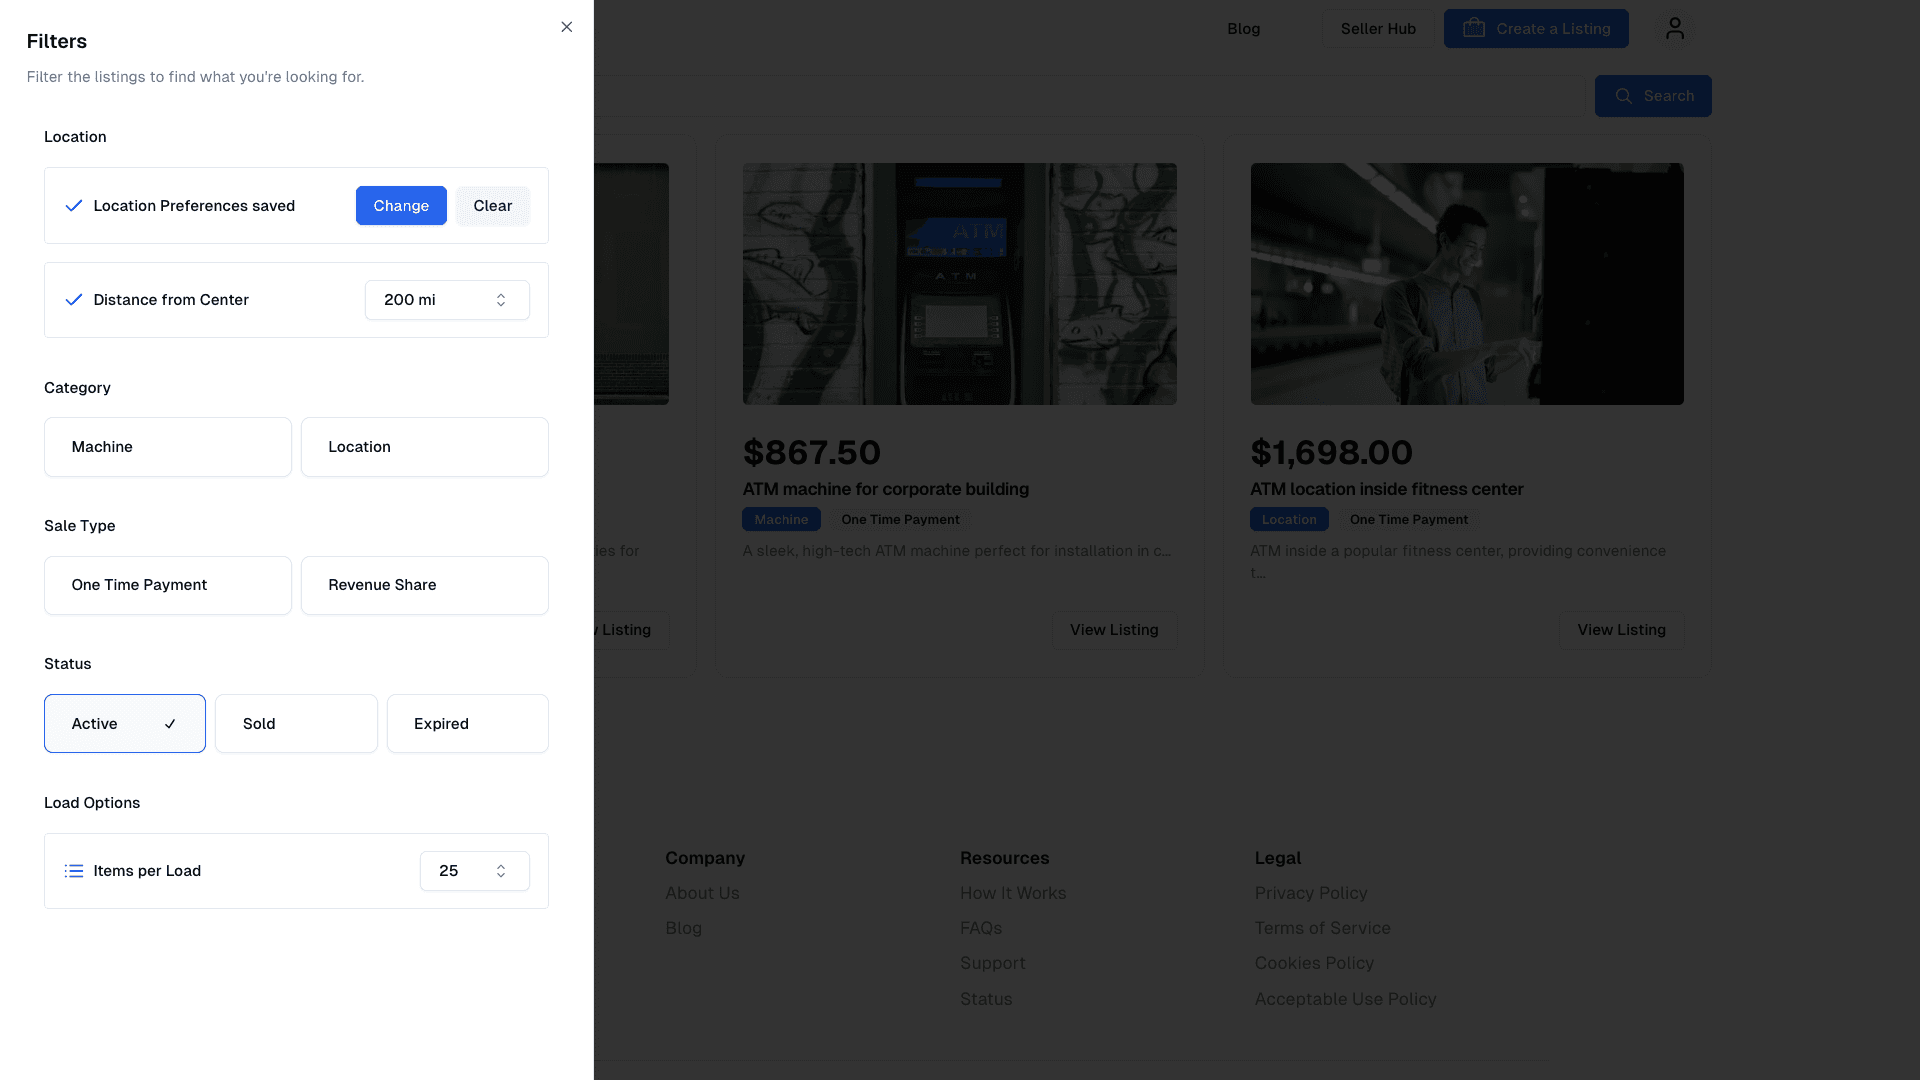The width and height of the screenshot is (1920, 1080).
Task: Click the Location tag on the $1,698.00 listing
Action: coord(1289,519)
